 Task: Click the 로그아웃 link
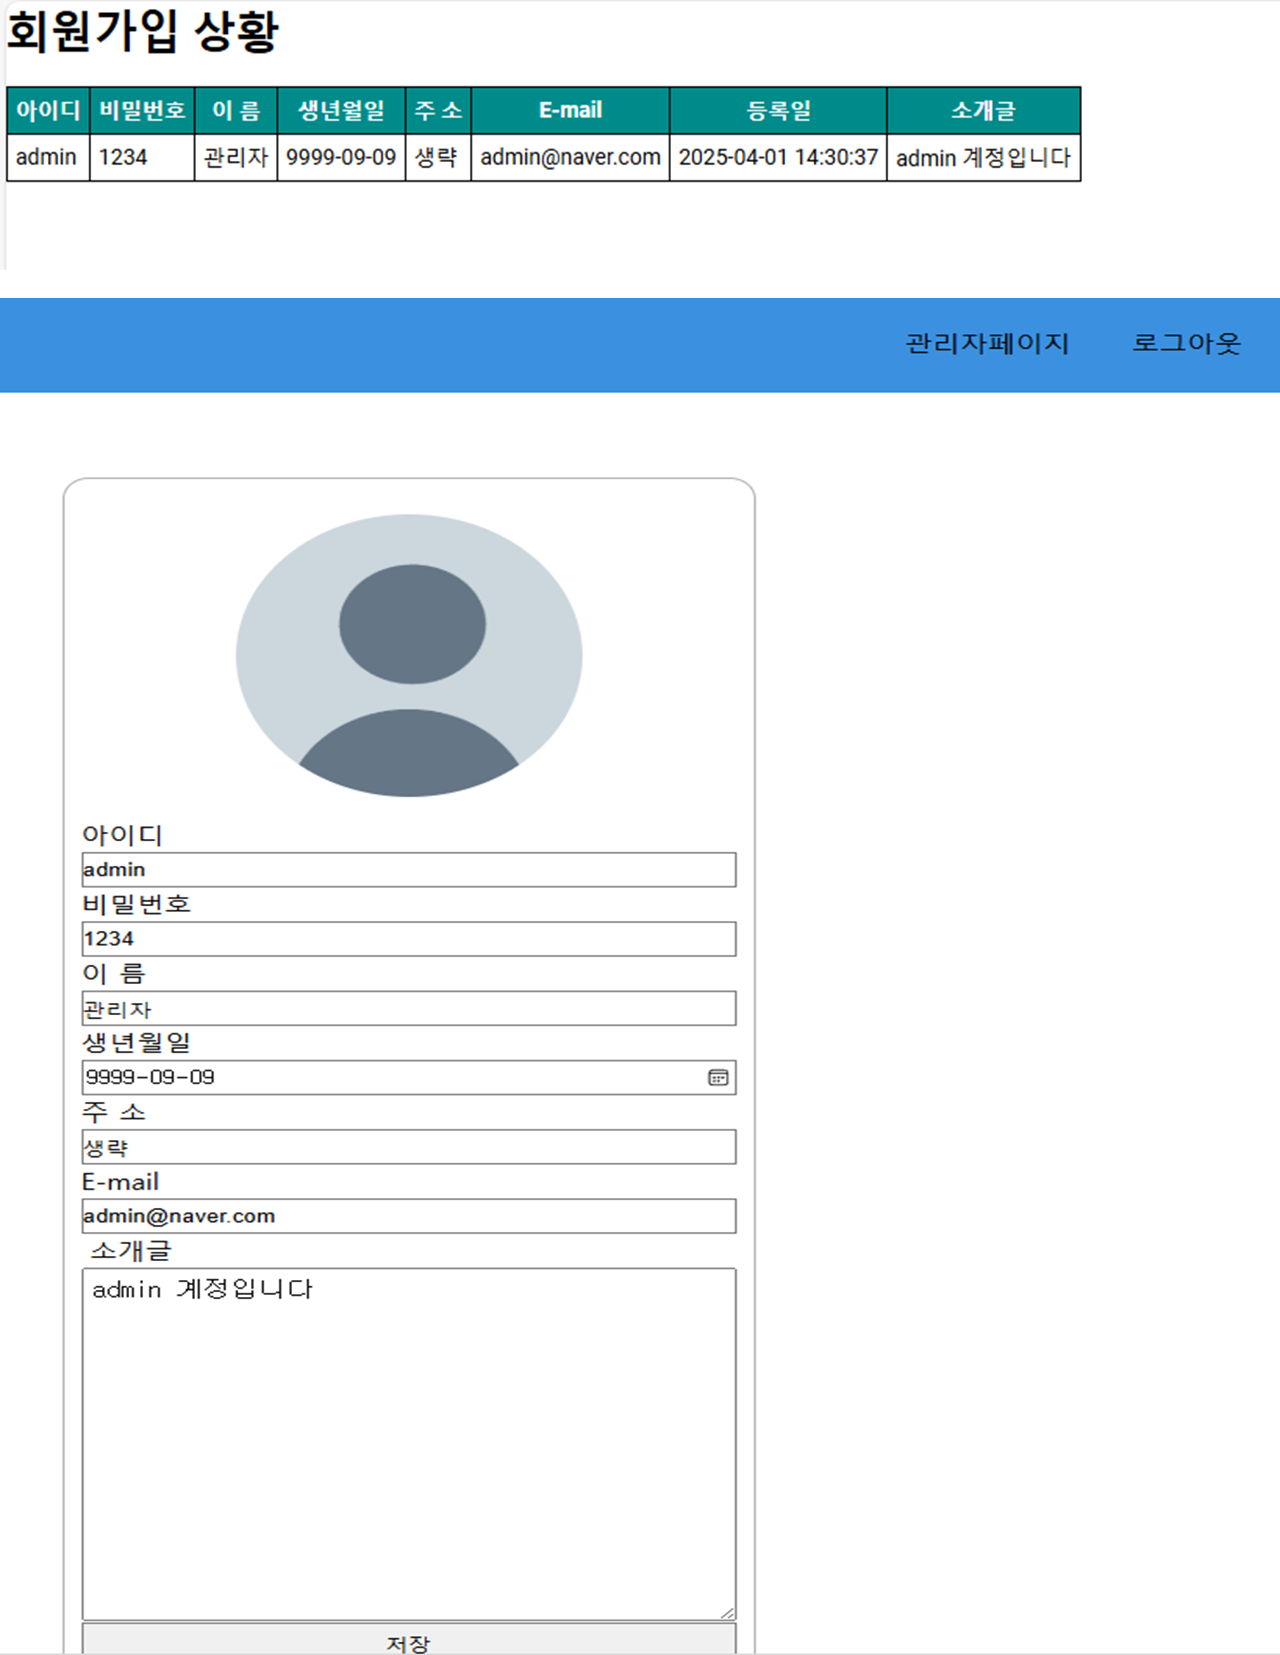[1186, 344]
